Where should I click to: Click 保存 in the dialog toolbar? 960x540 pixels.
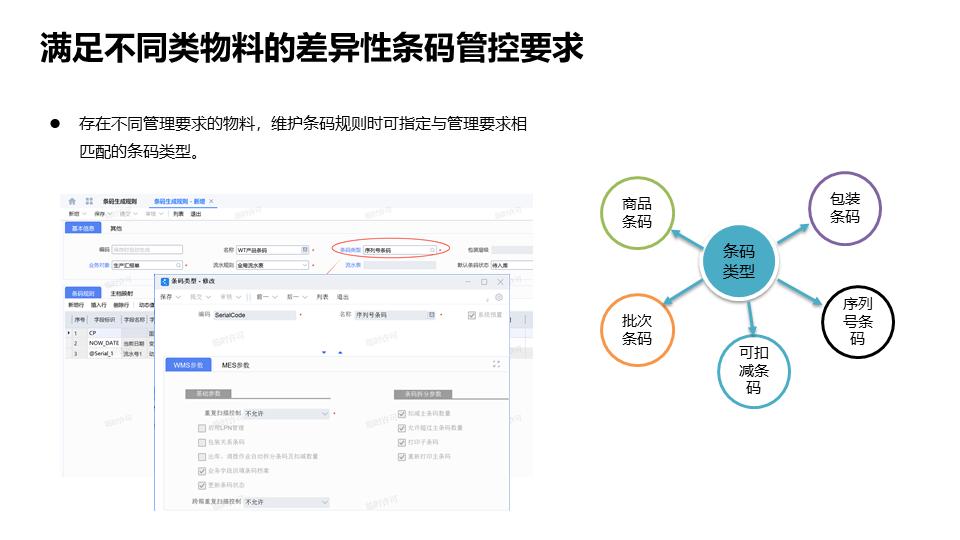tap(169, 297)
